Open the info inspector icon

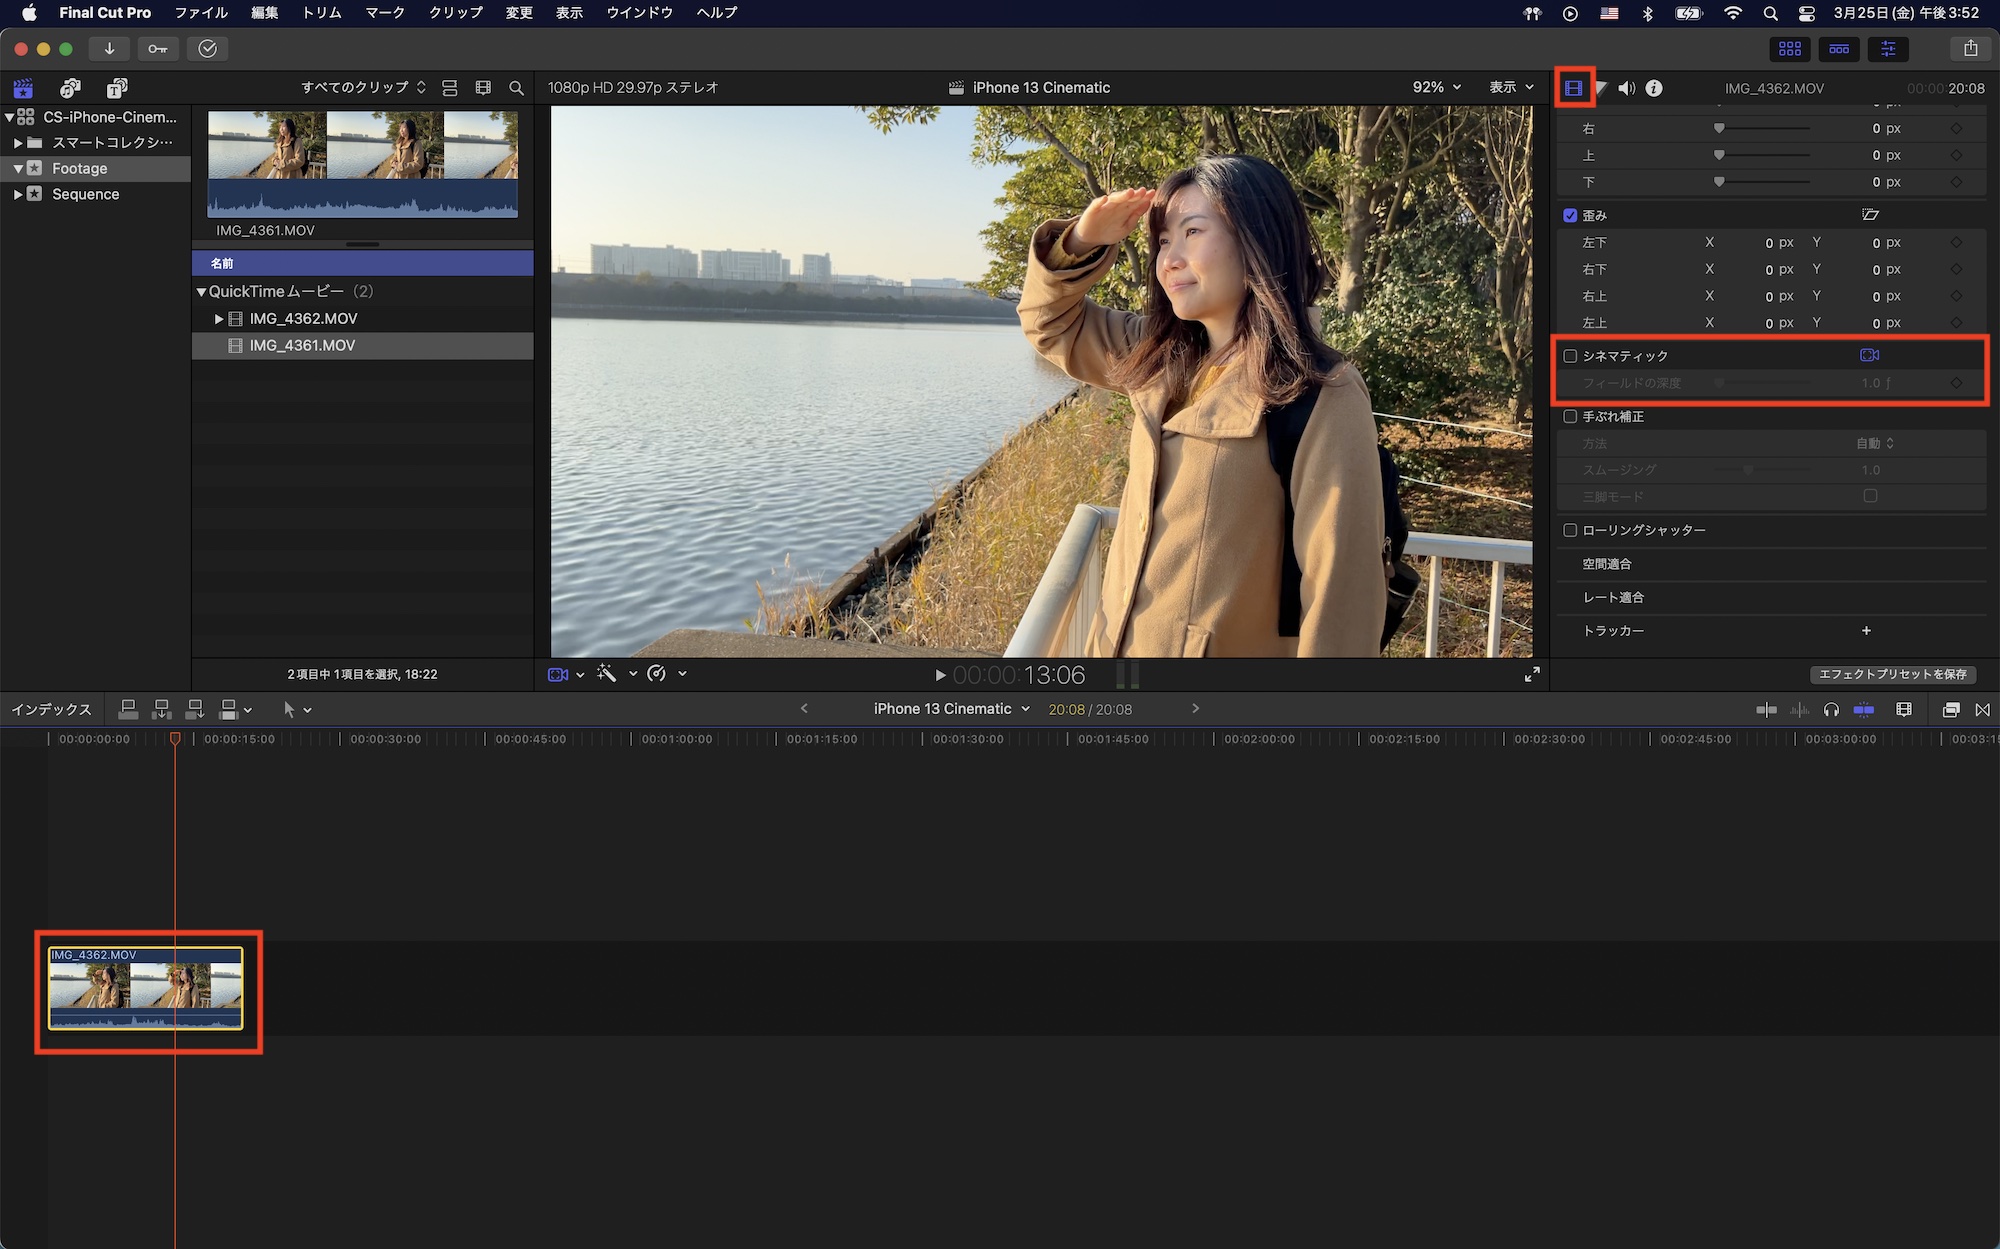pyautogui.click(x=1654, y=88)
